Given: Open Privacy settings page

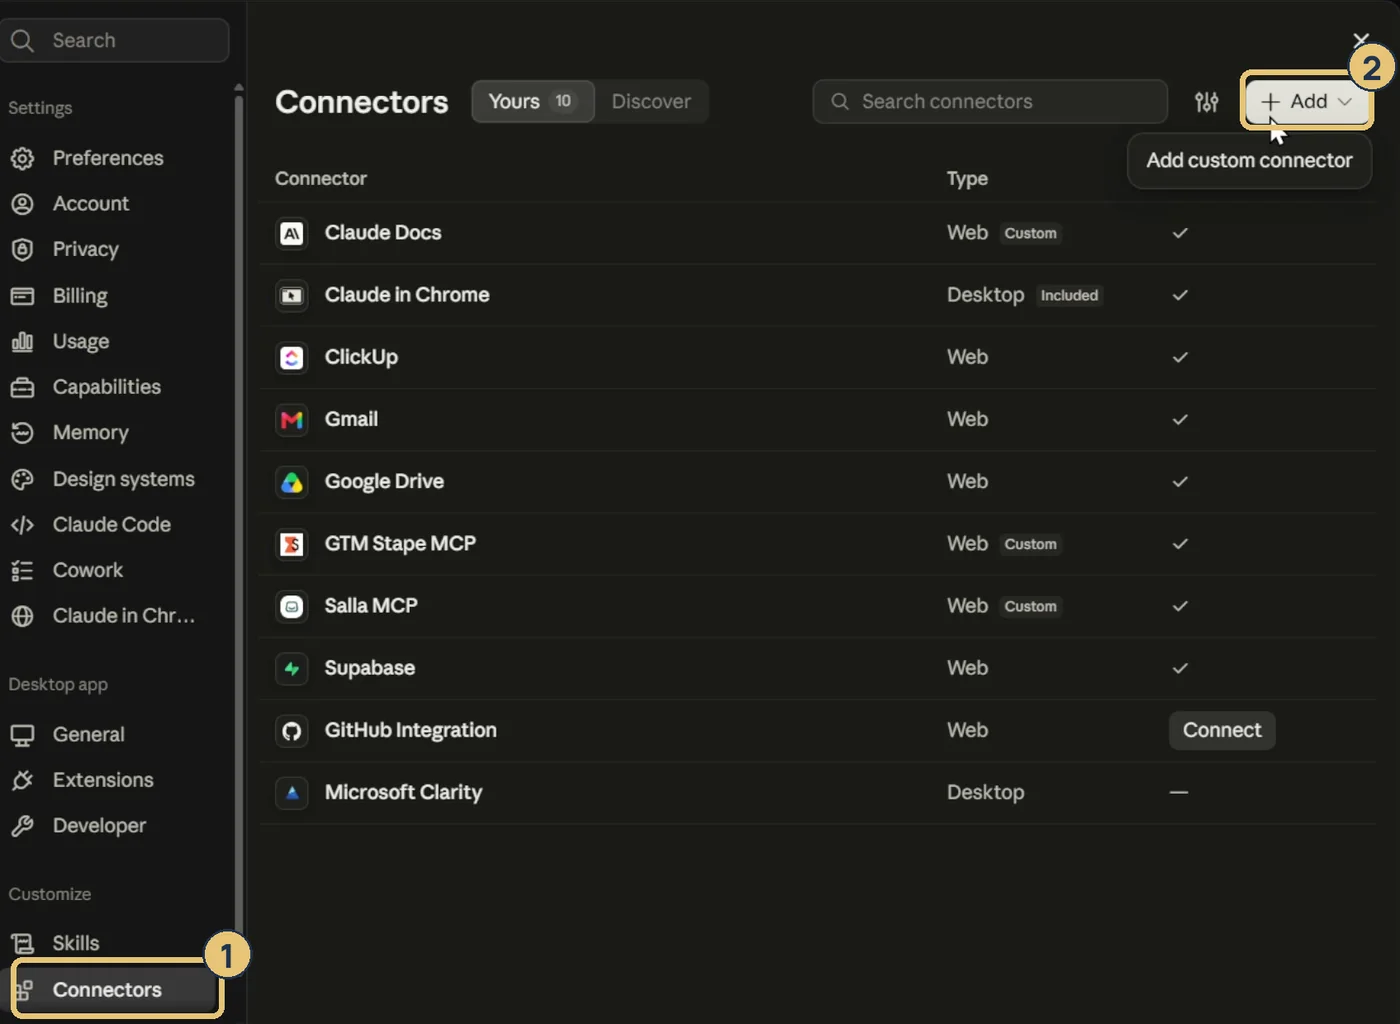Looking at the screenshot, I should [x=86, y=249].
